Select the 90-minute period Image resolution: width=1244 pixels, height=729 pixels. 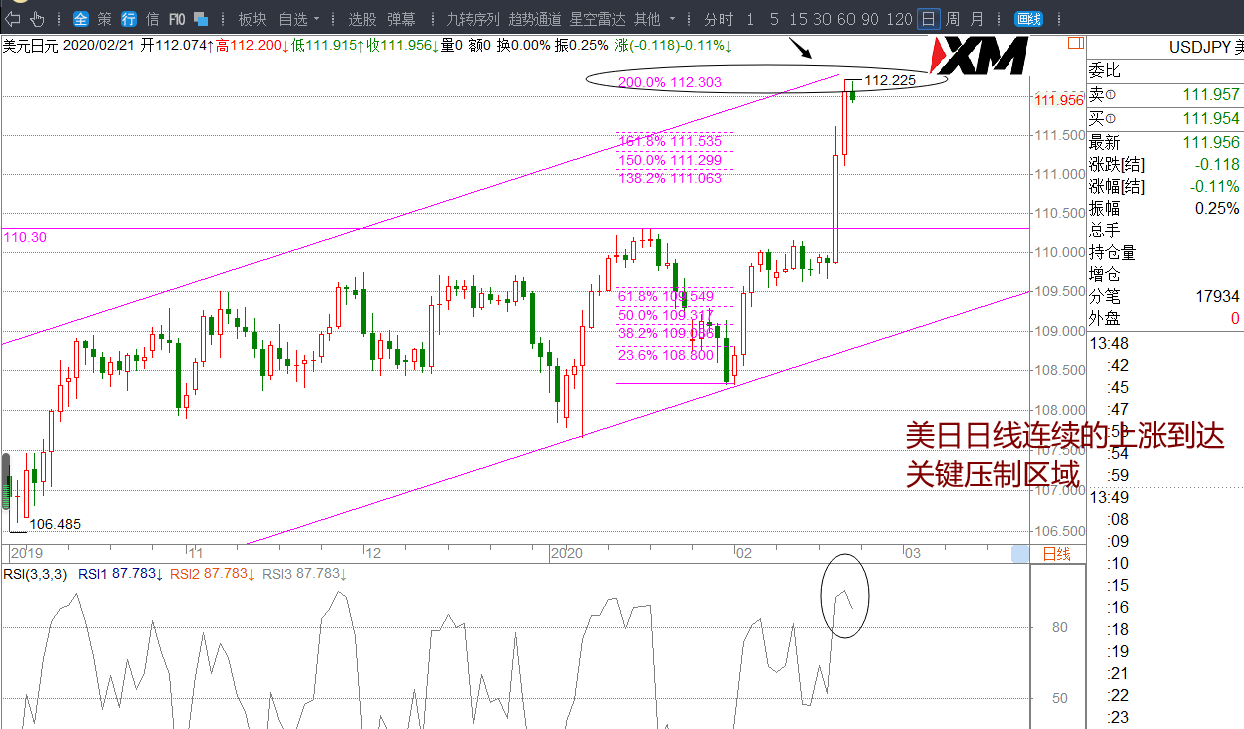[x=870, y=18]
